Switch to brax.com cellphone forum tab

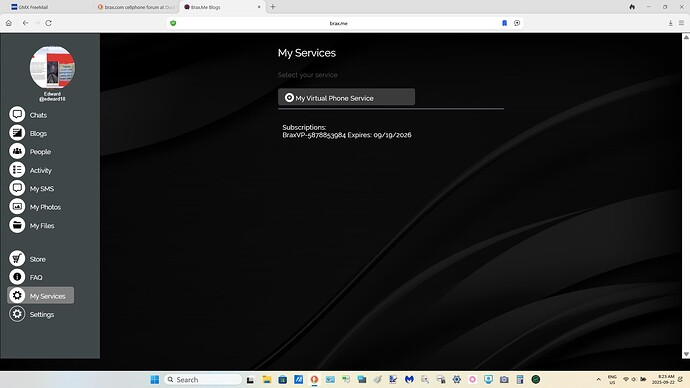(x=136, y=7)
